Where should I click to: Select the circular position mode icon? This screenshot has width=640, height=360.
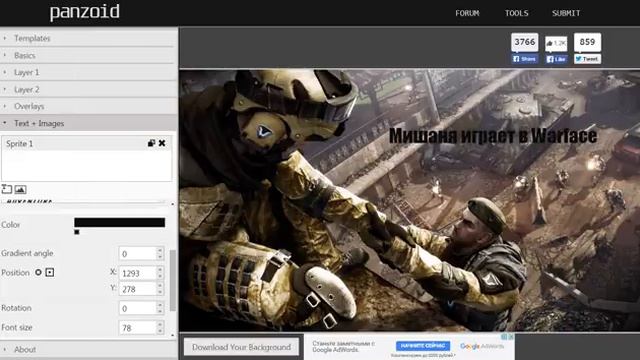click(x=38, y=272)
